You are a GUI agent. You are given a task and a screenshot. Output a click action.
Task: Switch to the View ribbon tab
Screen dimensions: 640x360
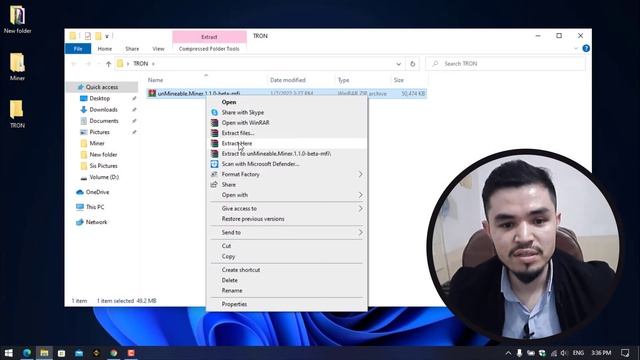[x=158, y=49]
